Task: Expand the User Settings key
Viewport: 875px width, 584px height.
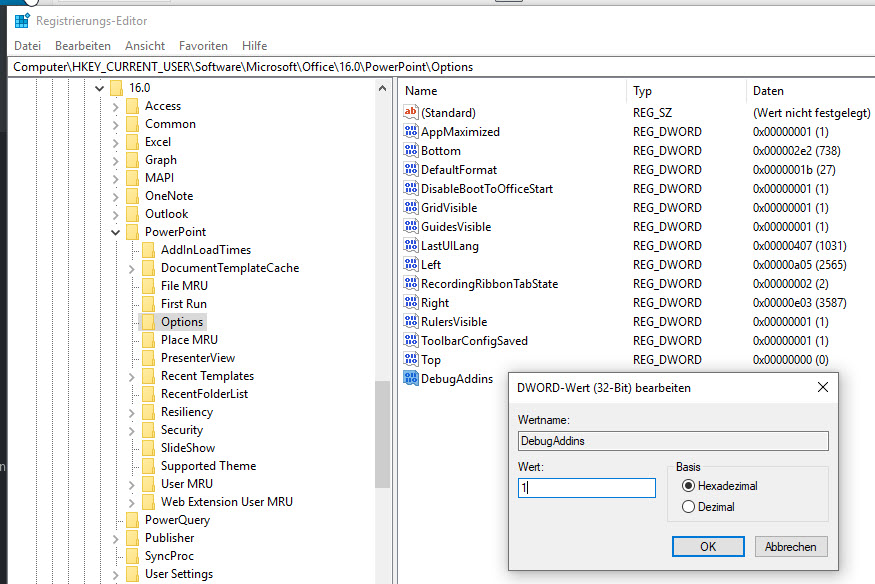Action: tap(116, 575)
